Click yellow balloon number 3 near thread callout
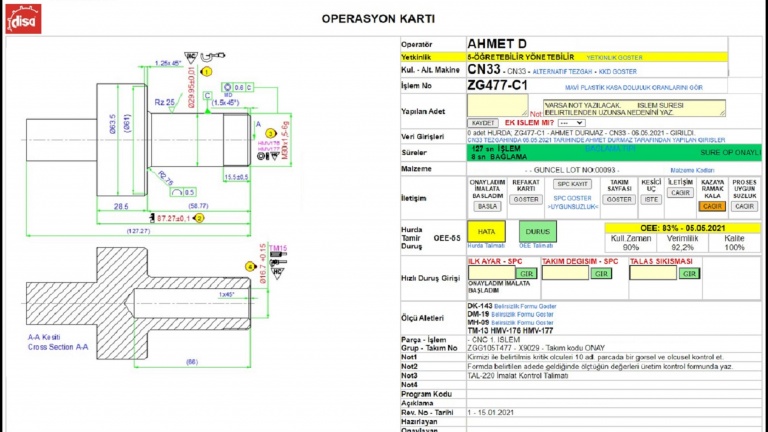Screen dimensions: 768x432 tap(270, 133)
